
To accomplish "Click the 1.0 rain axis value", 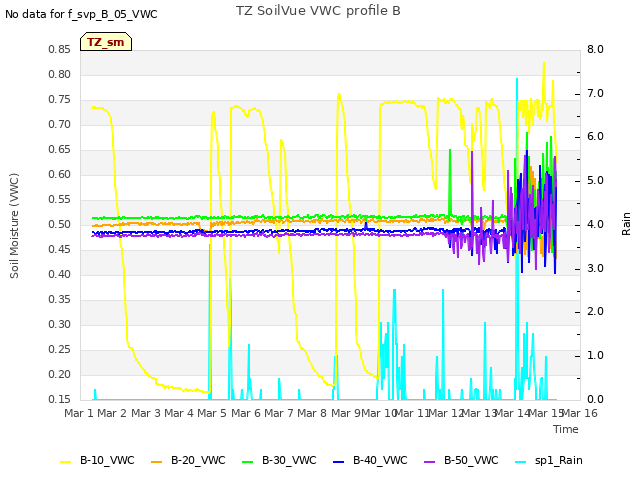I will click(596, 356).
